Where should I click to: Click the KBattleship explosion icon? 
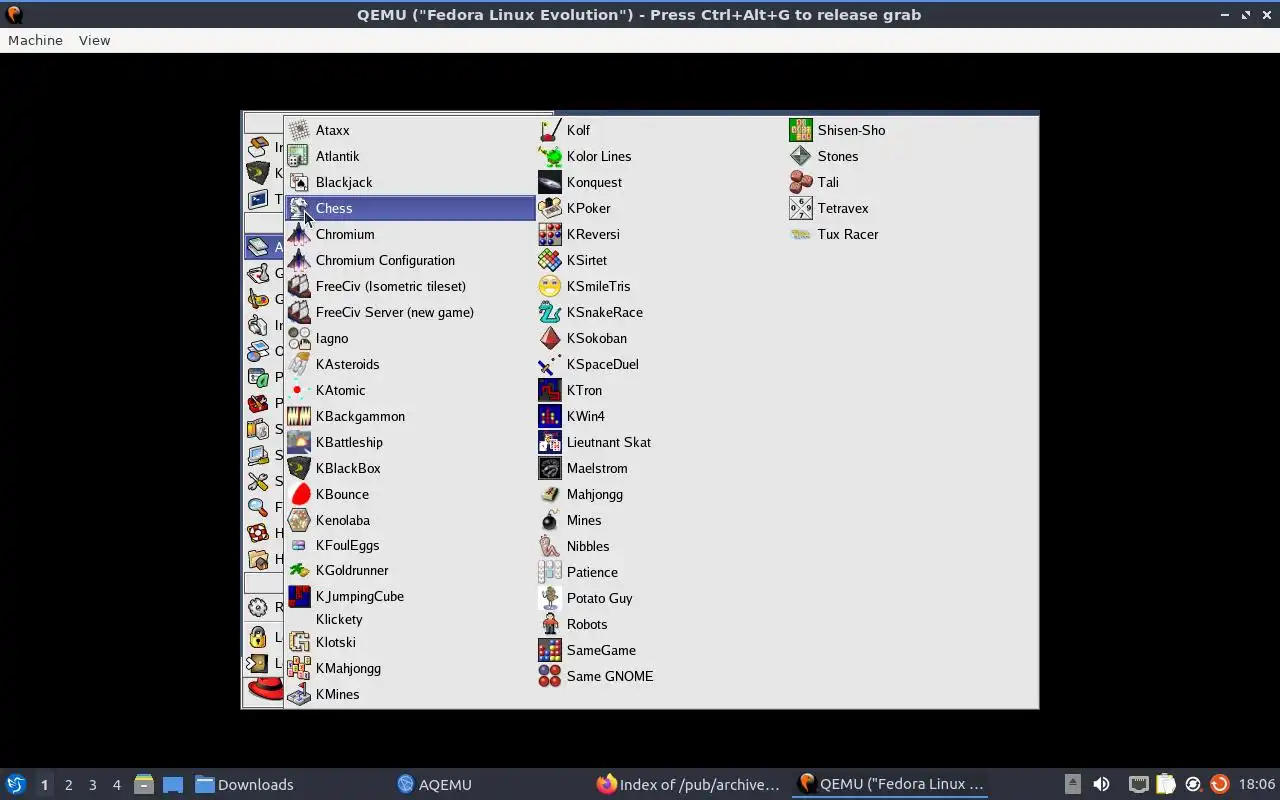pyautogui.click(x=298, y=442)
